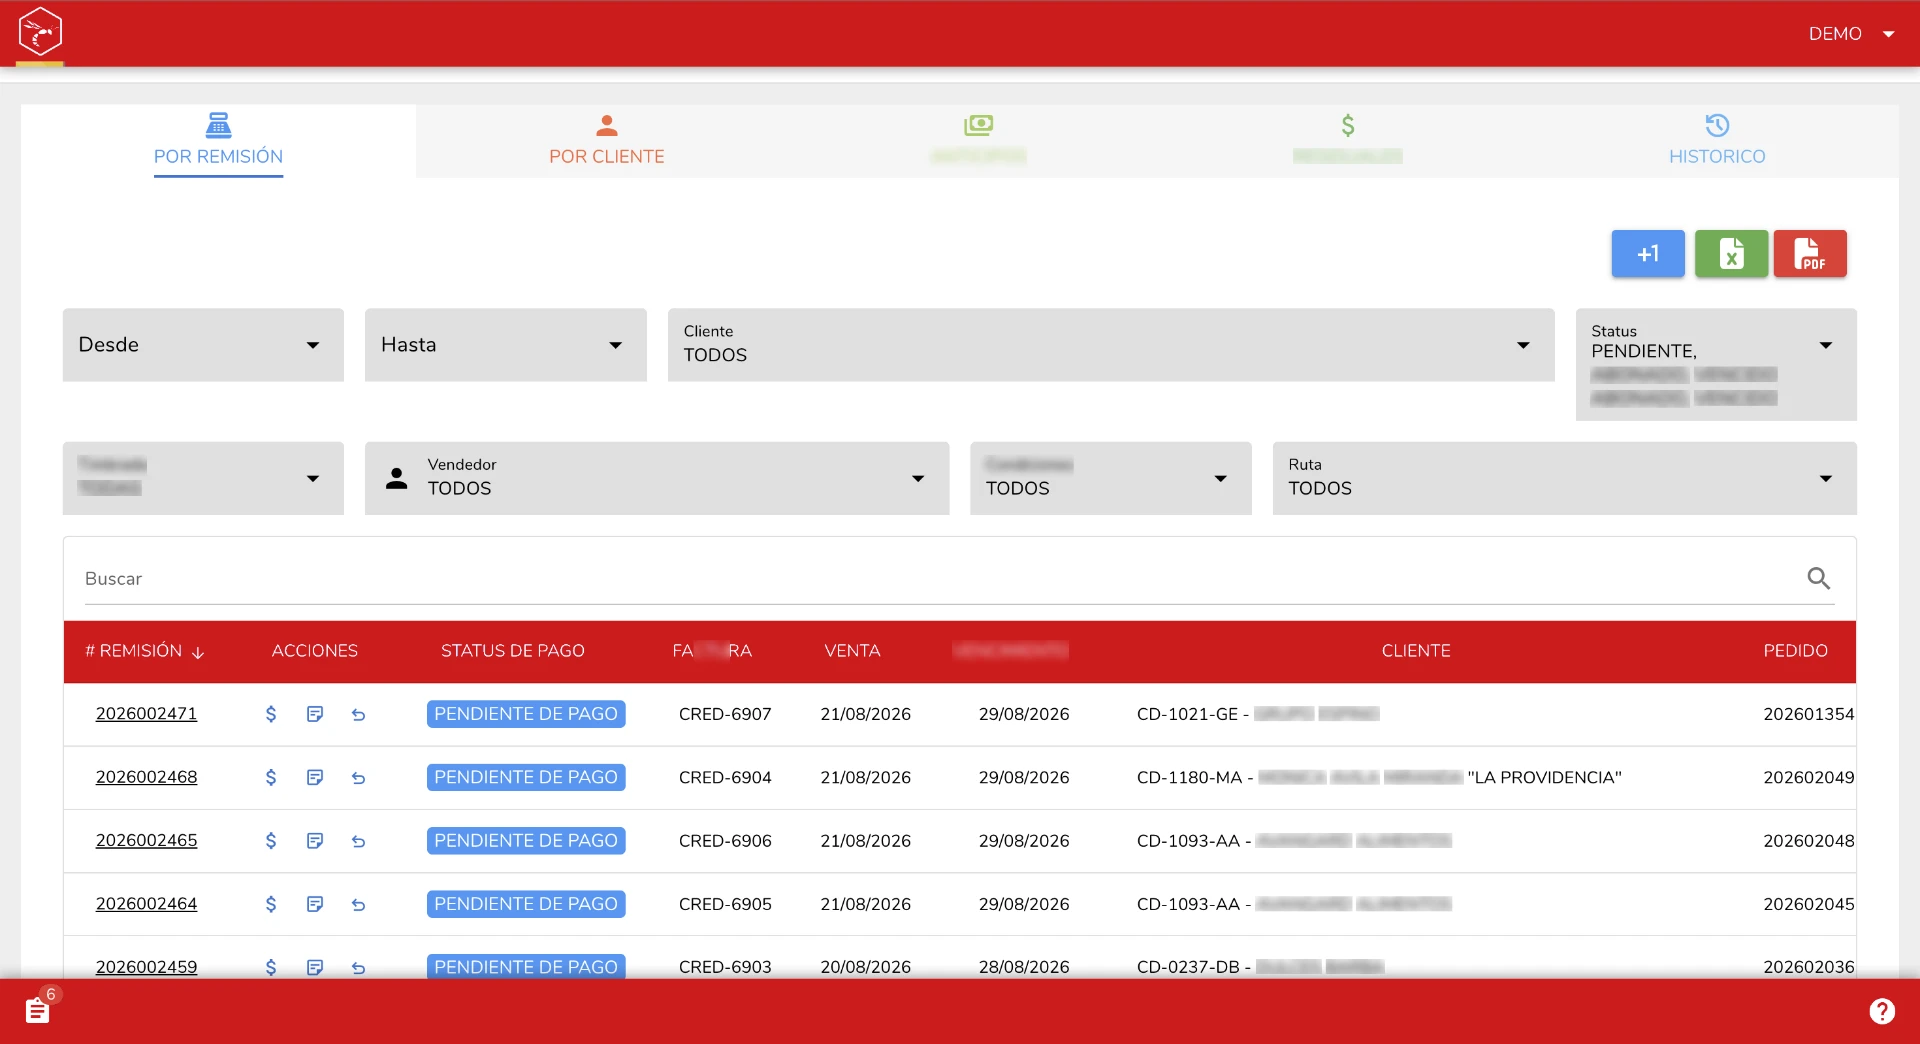The image size is (1920, 1044).
Task: Open the DEMO user menu
Action: click(1851, 34)
